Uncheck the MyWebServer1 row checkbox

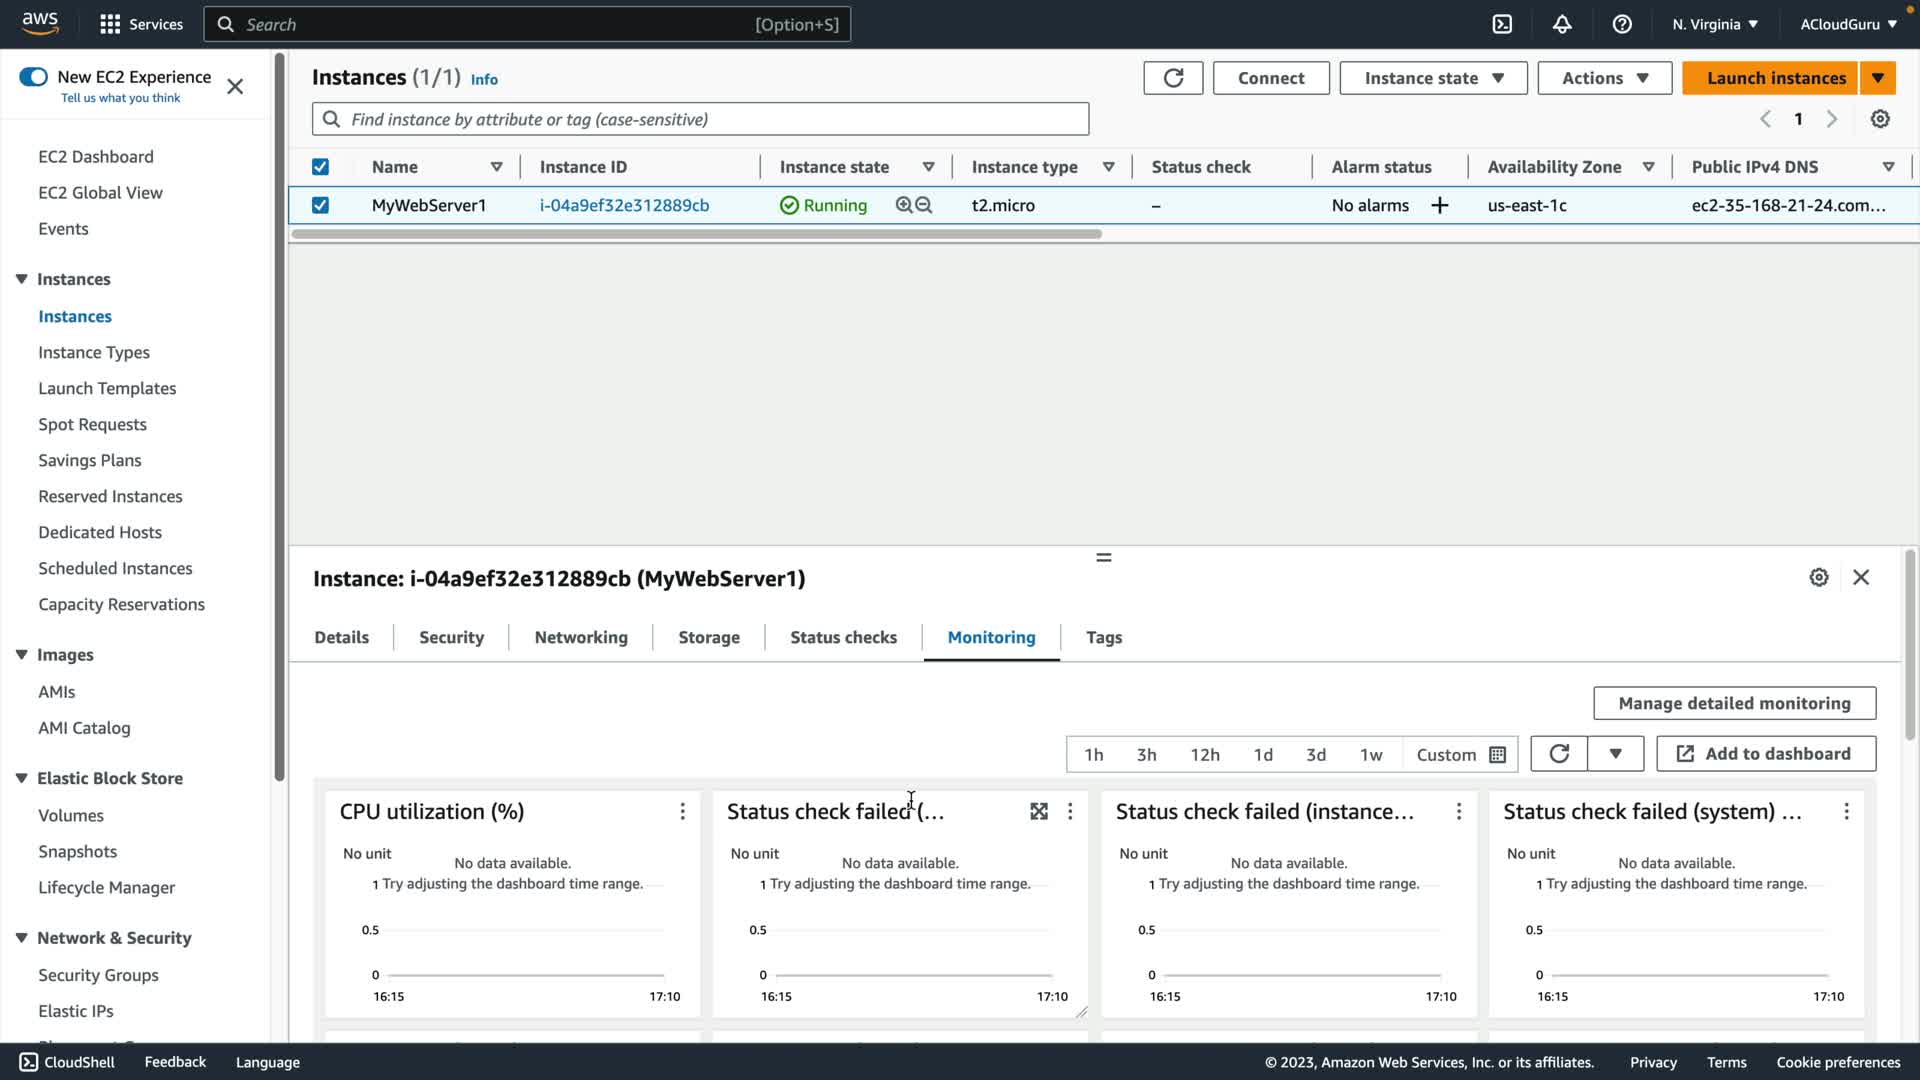[320, 205]
